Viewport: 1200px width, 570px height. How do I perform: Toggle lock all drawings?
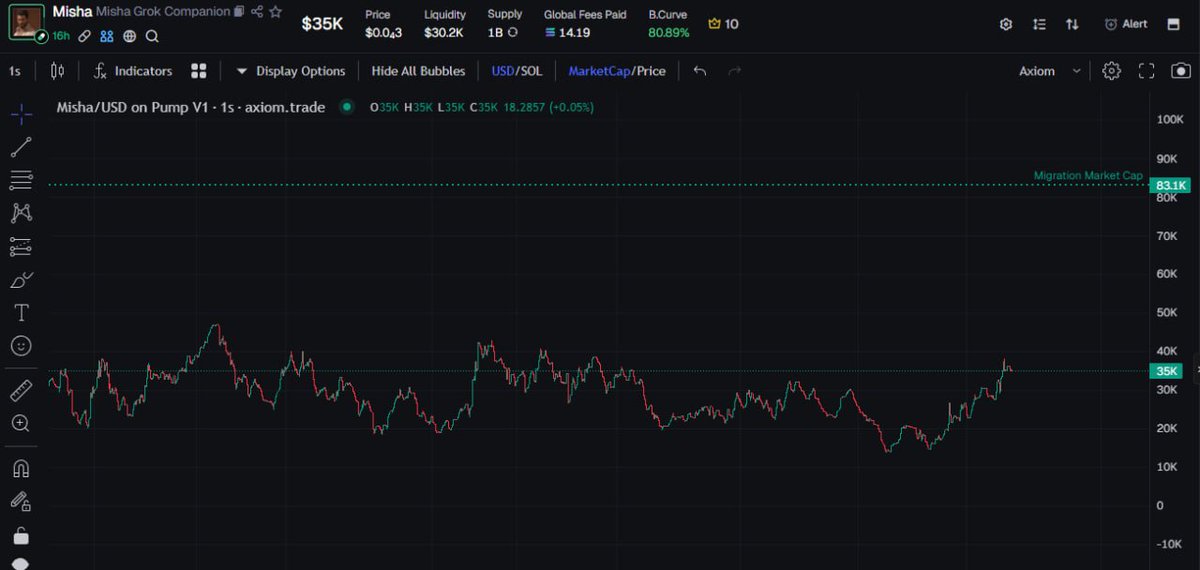click(x=21, y=535)
